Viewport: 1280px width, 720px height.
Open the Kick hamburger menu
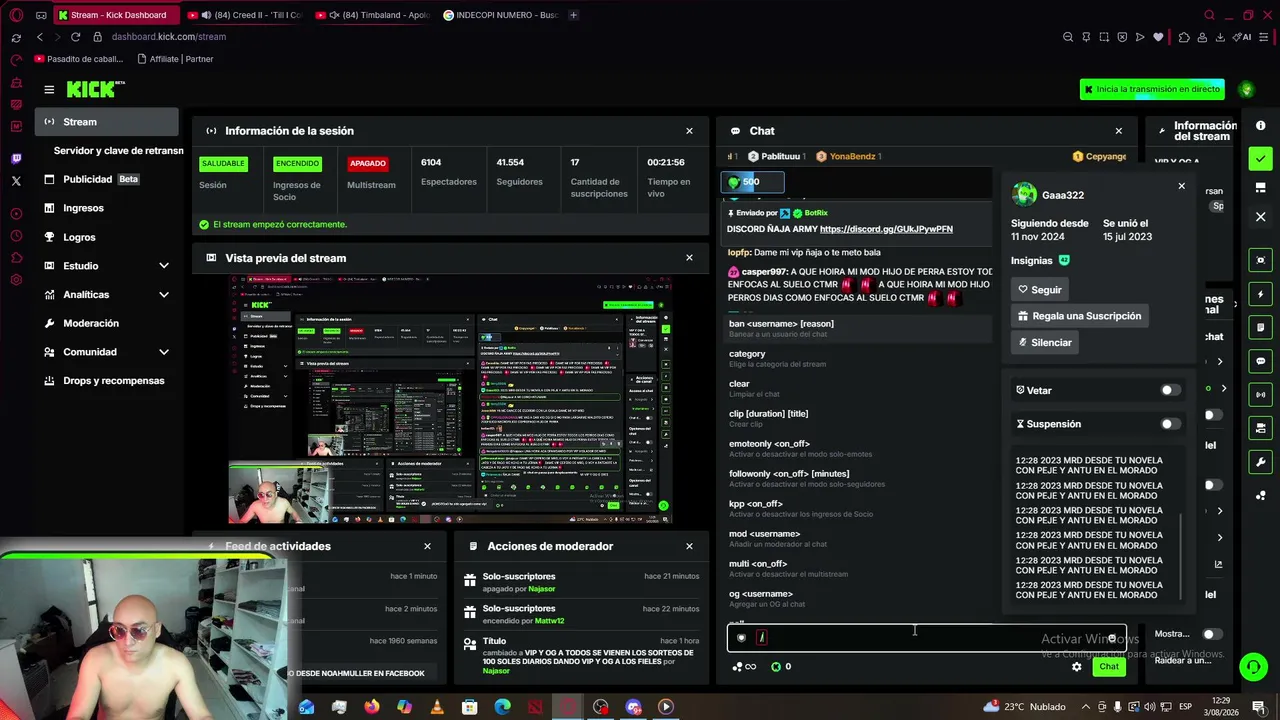pyautogui.click(x=49, y=89)
